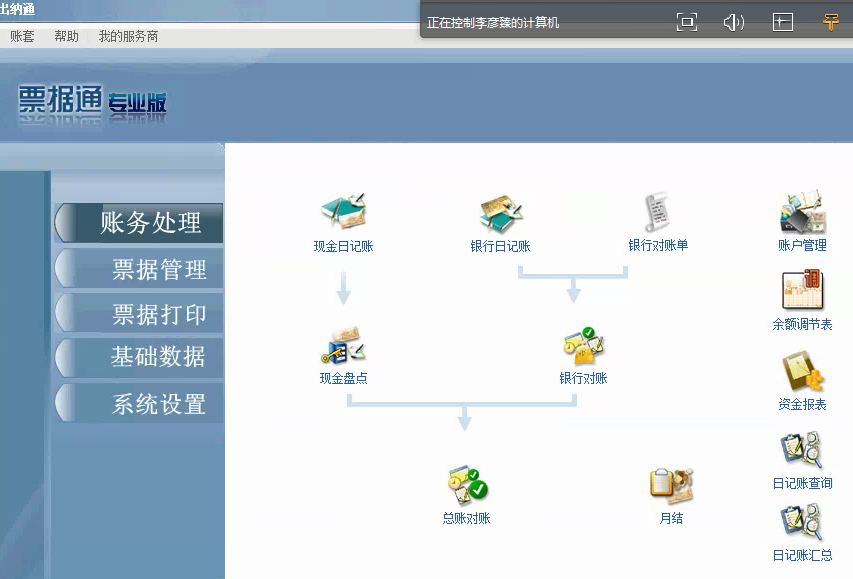Open the 票据打印 sidebar section
Viewport: 853px width, 579px height.
[140, 313]
